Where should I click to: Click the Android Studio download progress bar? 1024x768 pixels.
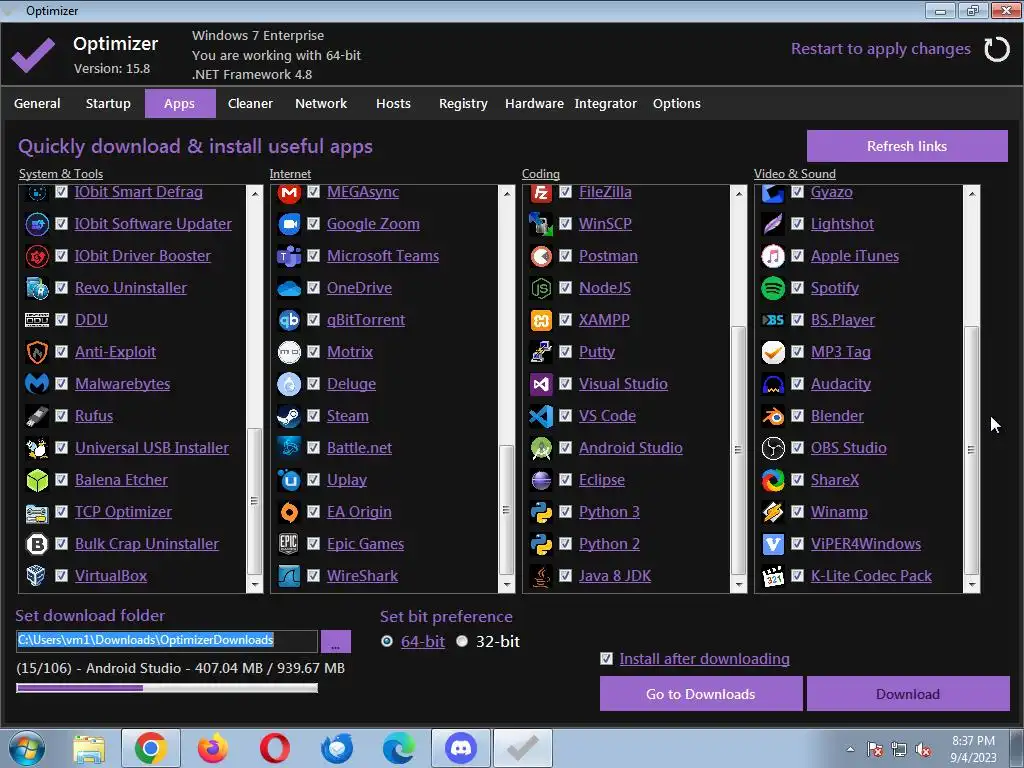pyautogui.click(x=167, y=688)
